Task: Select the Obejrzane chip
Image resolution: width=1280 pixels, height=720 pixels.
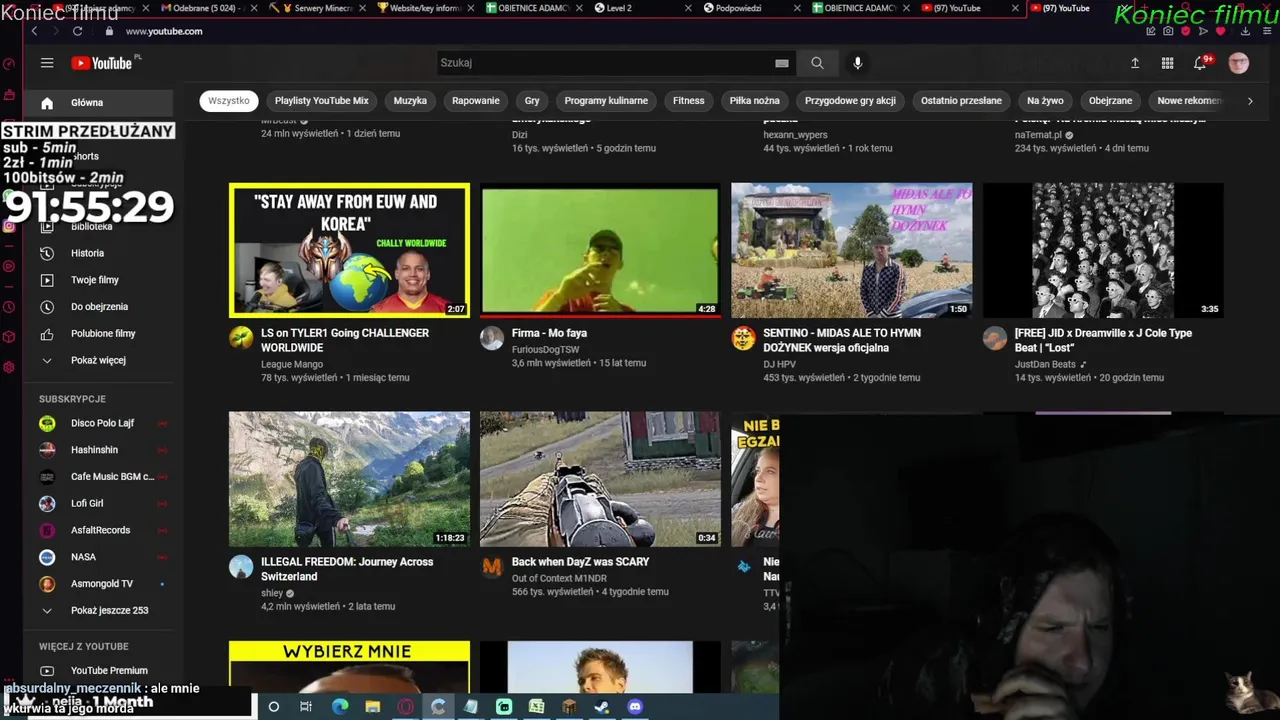Action: pyautogui.click(x=1110, y=101)
